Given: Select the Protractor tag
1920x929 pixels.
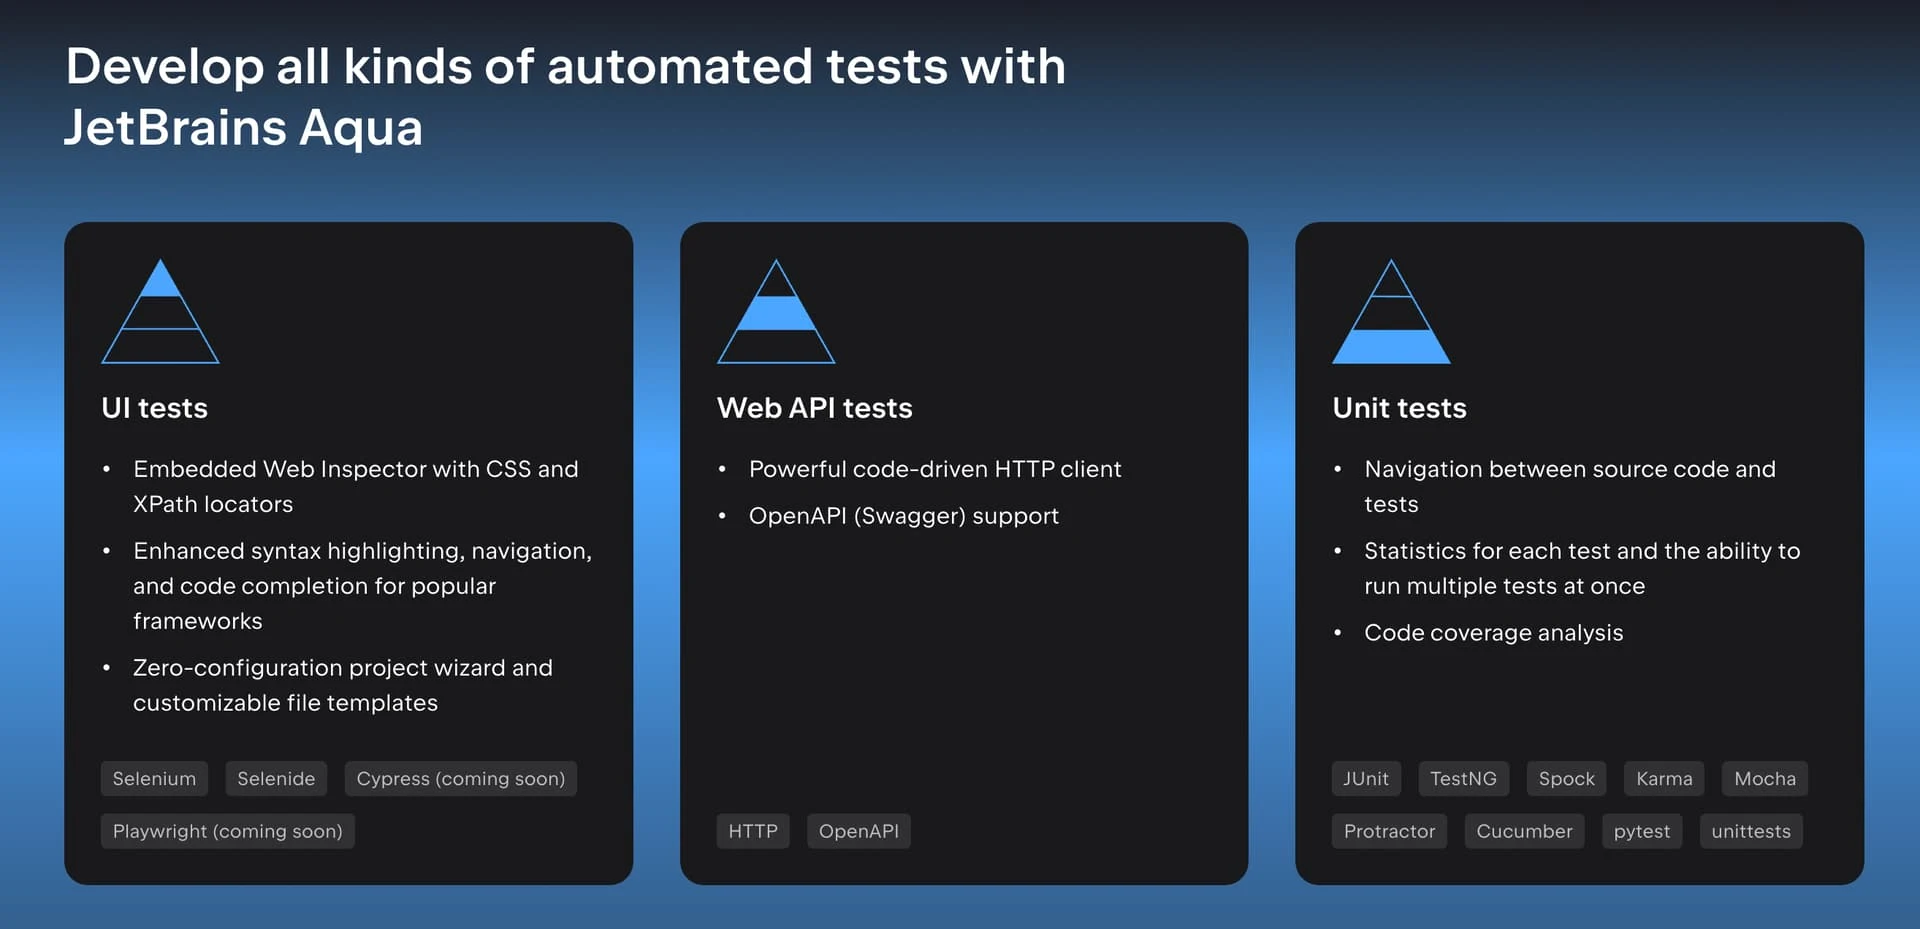Looking at the screenshot, I should (x=1389, y=831).
